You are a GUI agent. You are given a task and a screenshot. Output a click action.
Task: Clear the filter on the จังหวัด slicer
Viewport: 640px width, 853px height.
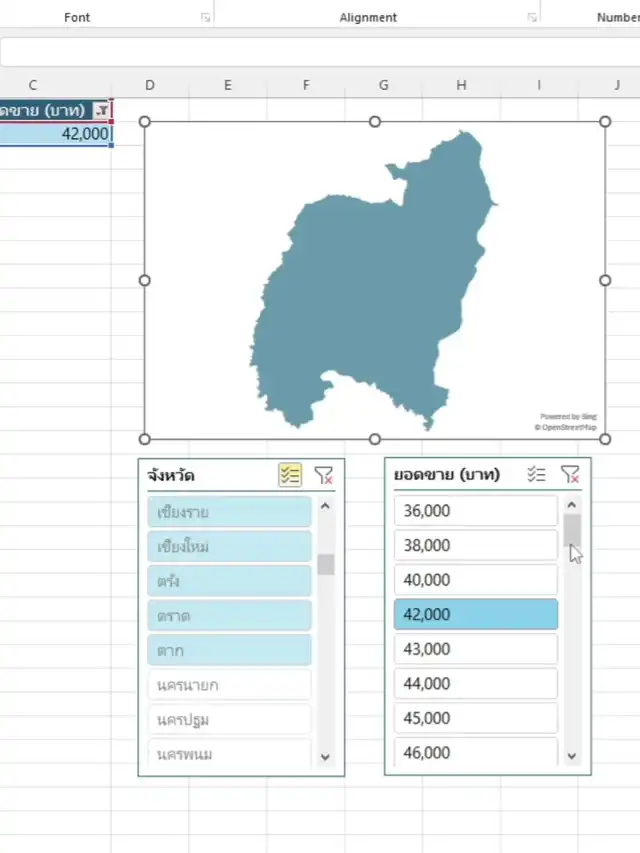click(323, 475)
